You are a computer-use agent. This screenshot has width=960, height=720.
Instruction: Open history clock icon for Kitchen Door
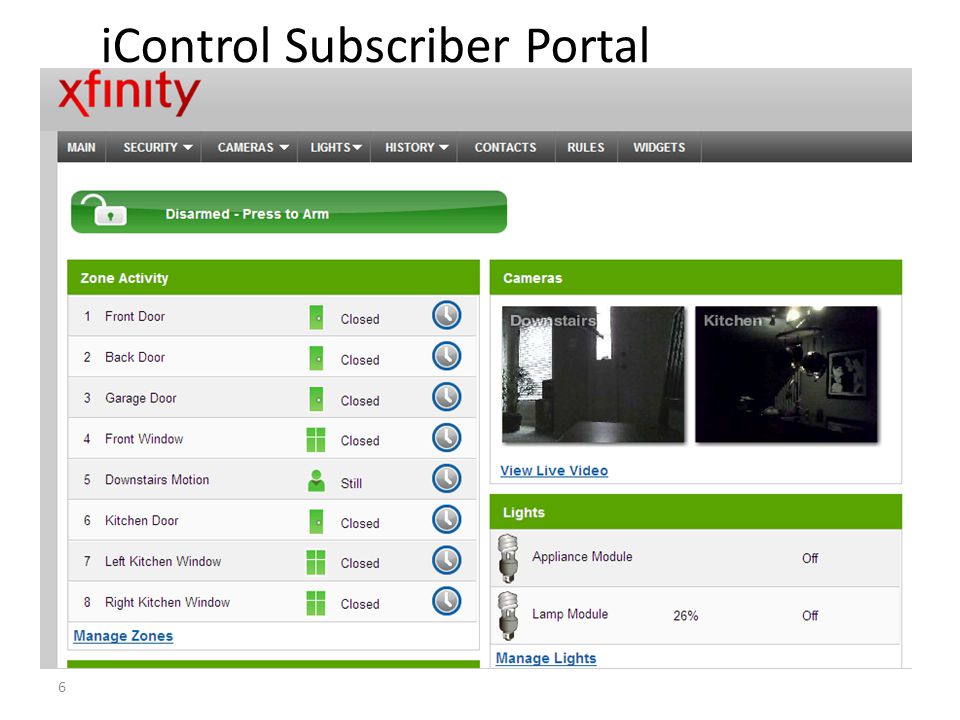446,519
